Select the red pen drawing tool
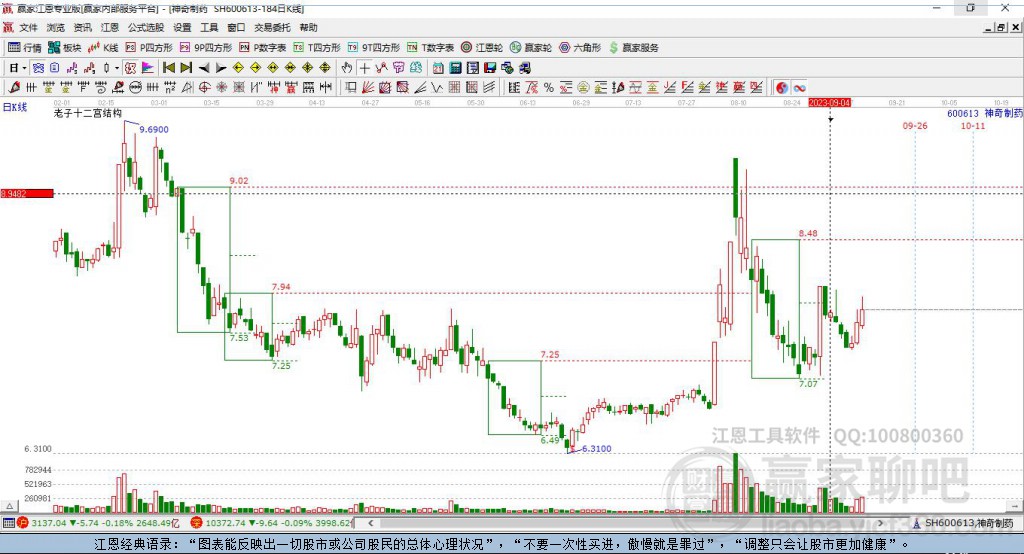Image resolution: width=1024 pixels, height=554 pixels. (14, 88)
